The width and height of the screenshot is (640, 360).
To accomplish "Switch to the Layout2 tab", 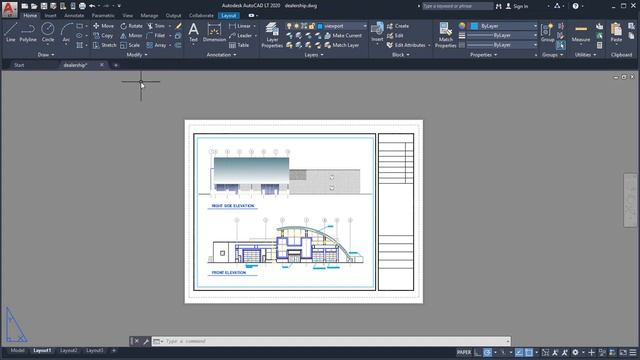I will (x=68, y=351).
